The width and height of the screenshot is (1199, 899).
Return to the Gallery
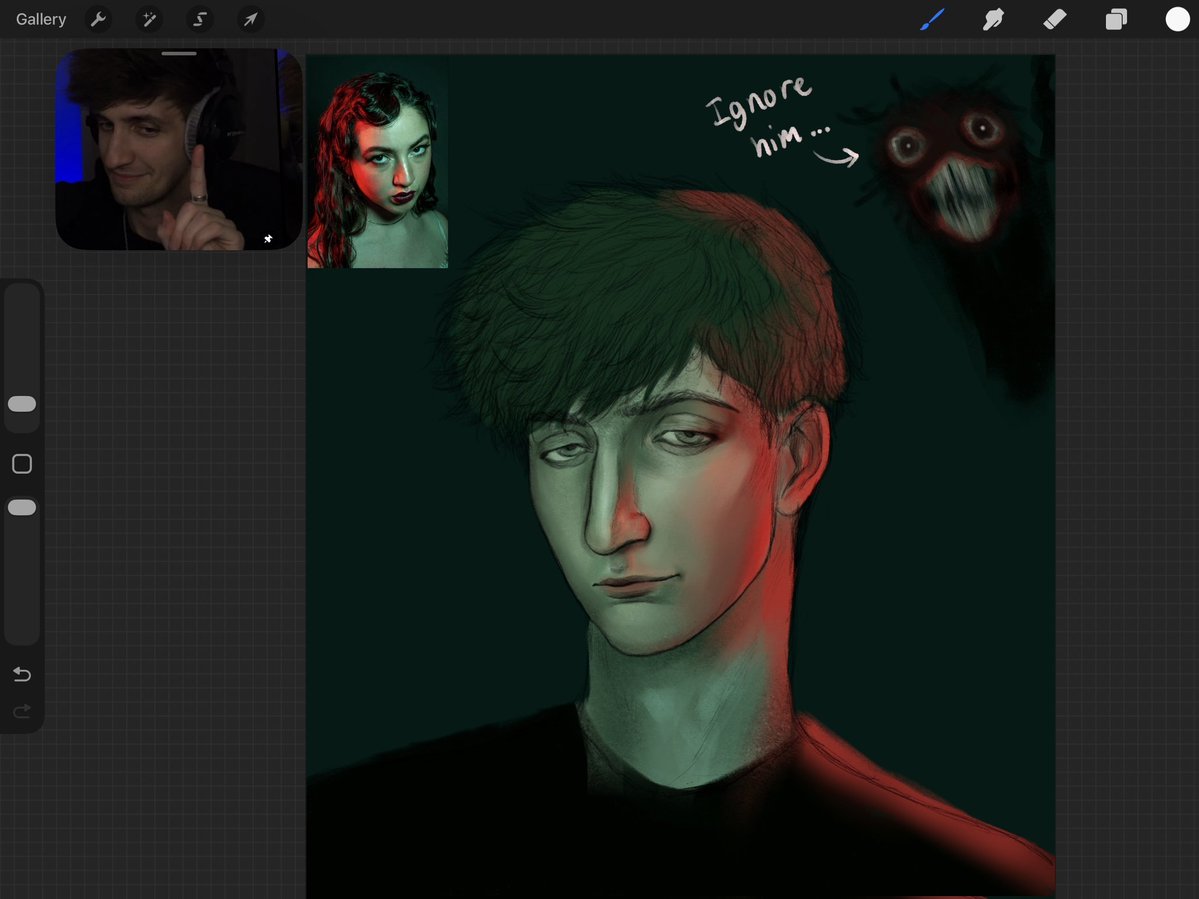pos(40,19)
